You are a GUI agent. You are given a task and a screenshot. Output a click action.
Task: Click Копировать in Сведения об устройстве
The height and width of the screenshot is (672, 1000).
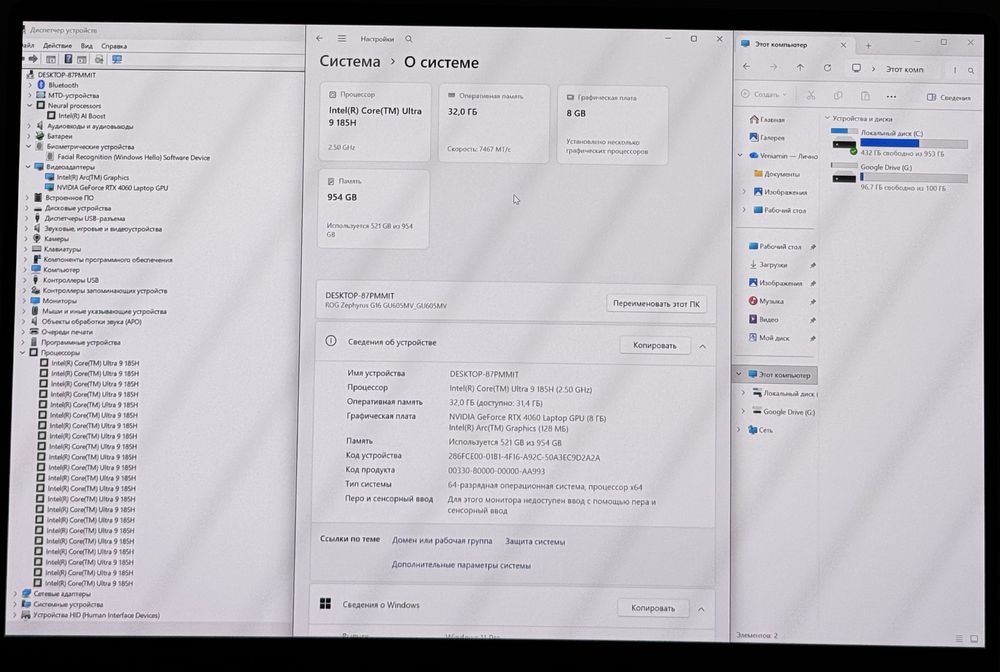tap(655, 346)
